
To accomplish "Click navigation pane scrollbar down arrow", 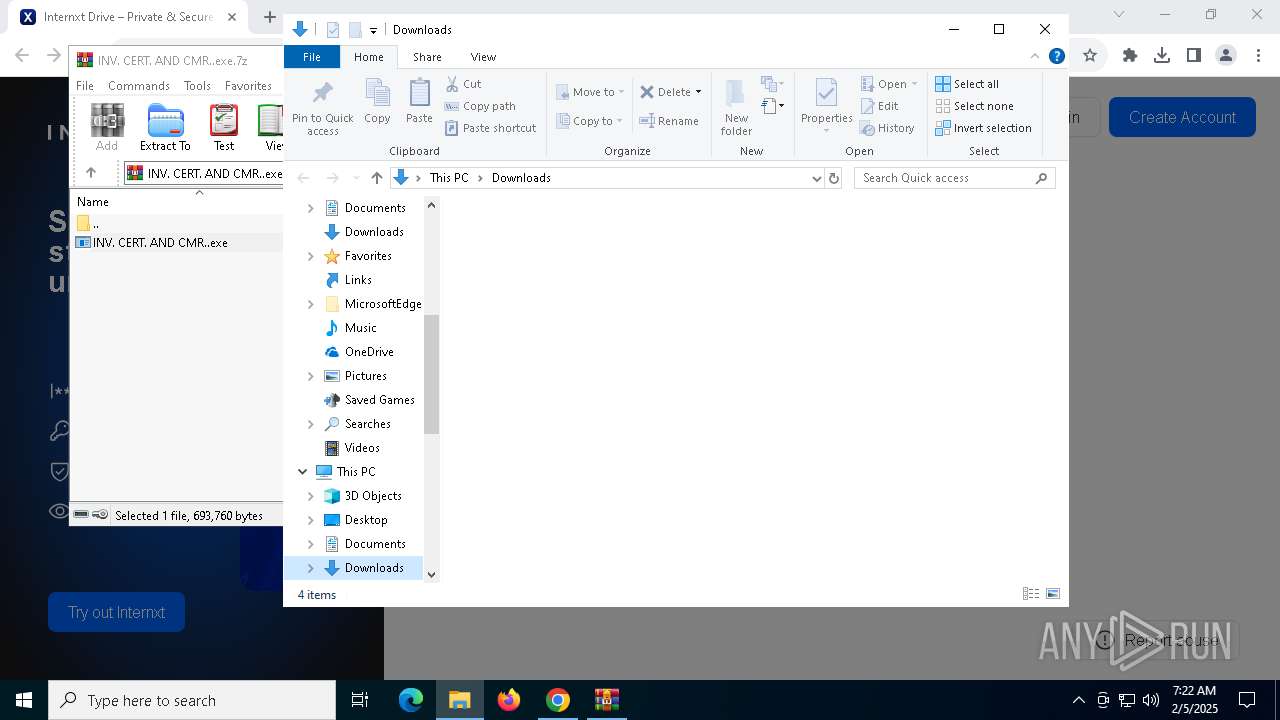I will click(432, 574).
